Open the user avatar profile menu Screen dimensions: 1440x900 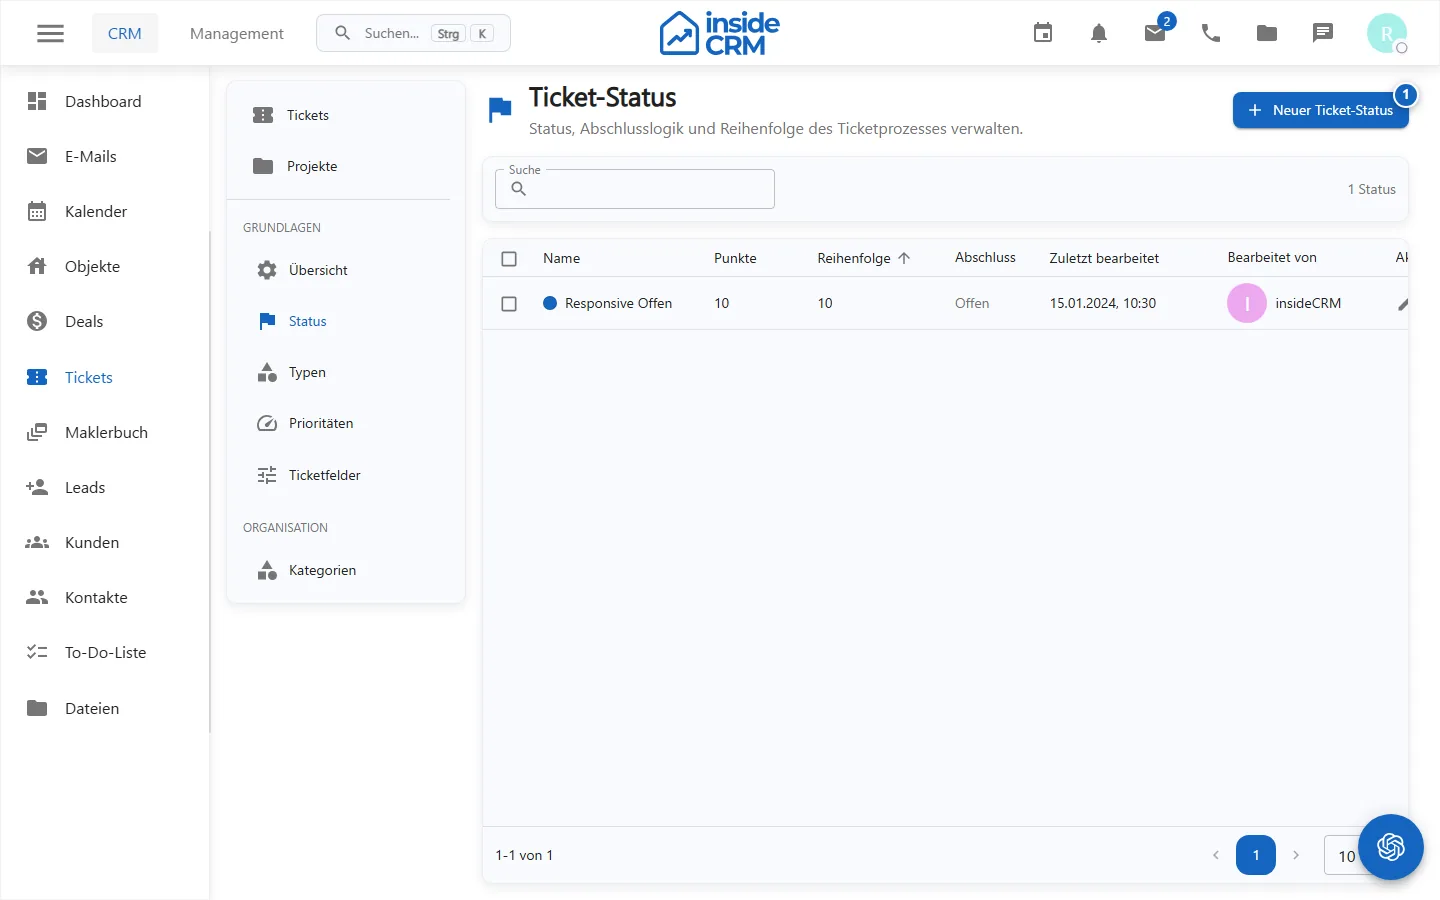1387,33
